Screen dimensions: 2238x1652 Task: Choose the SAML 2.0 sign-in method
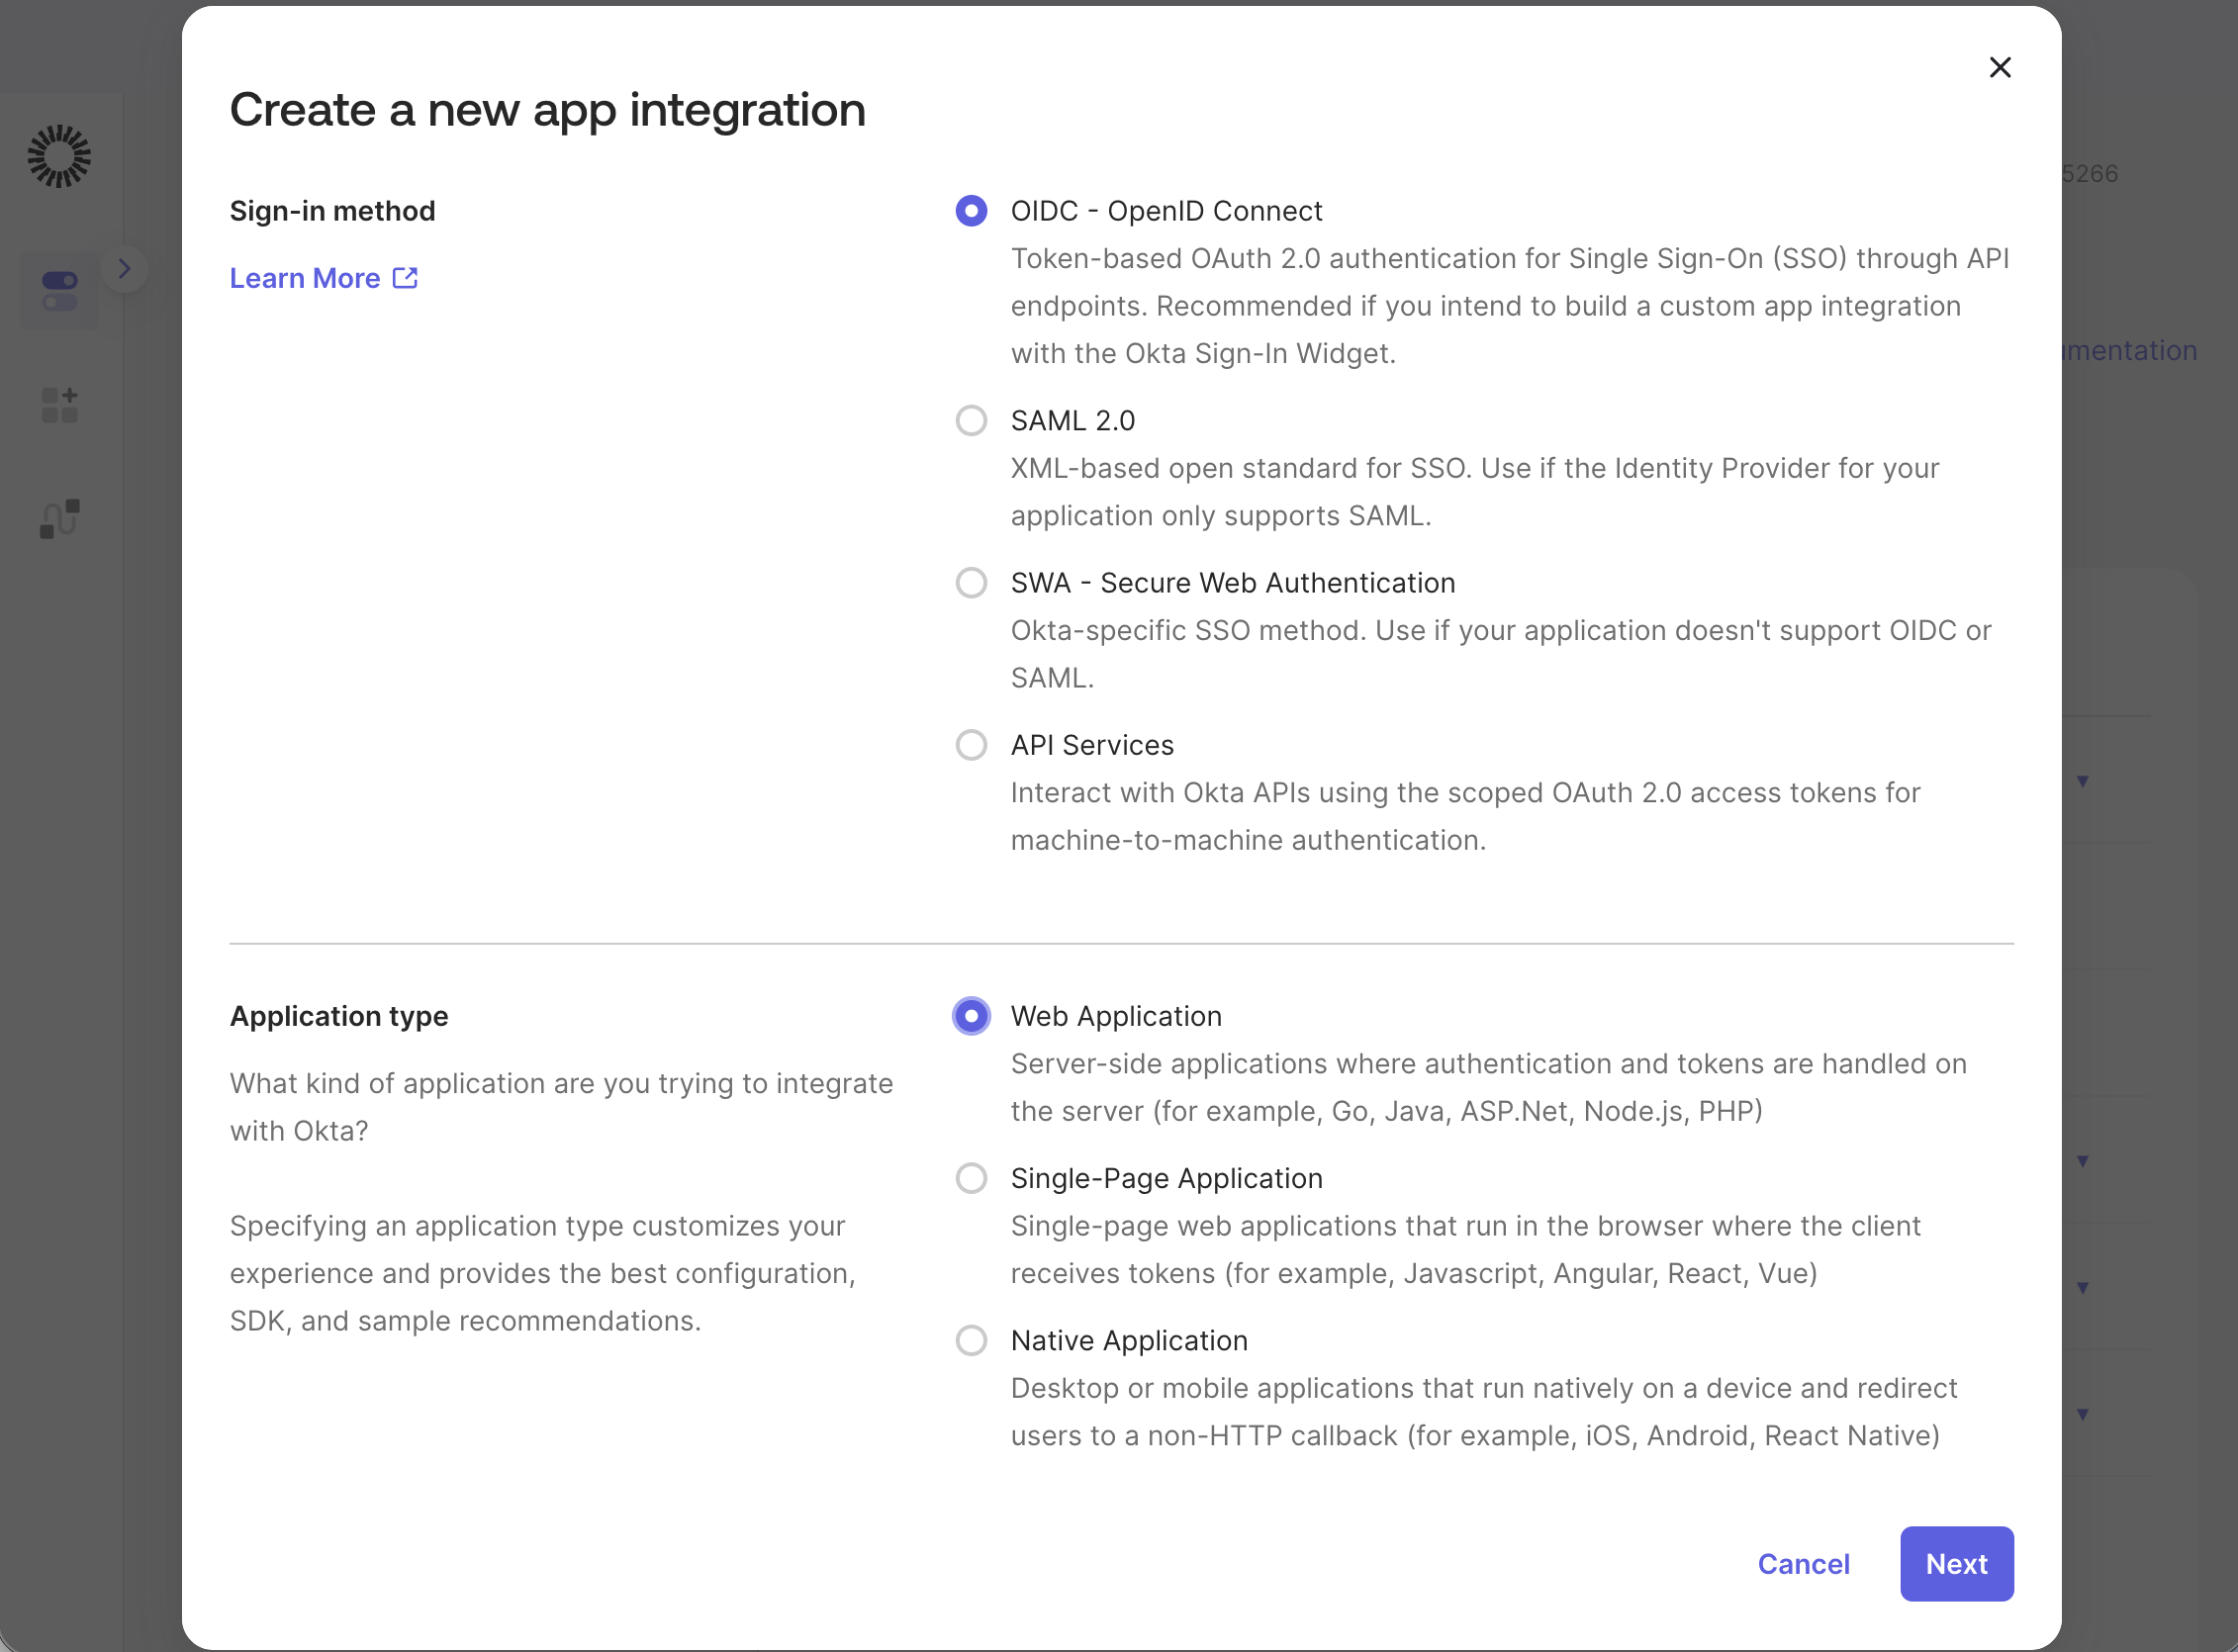971,420
